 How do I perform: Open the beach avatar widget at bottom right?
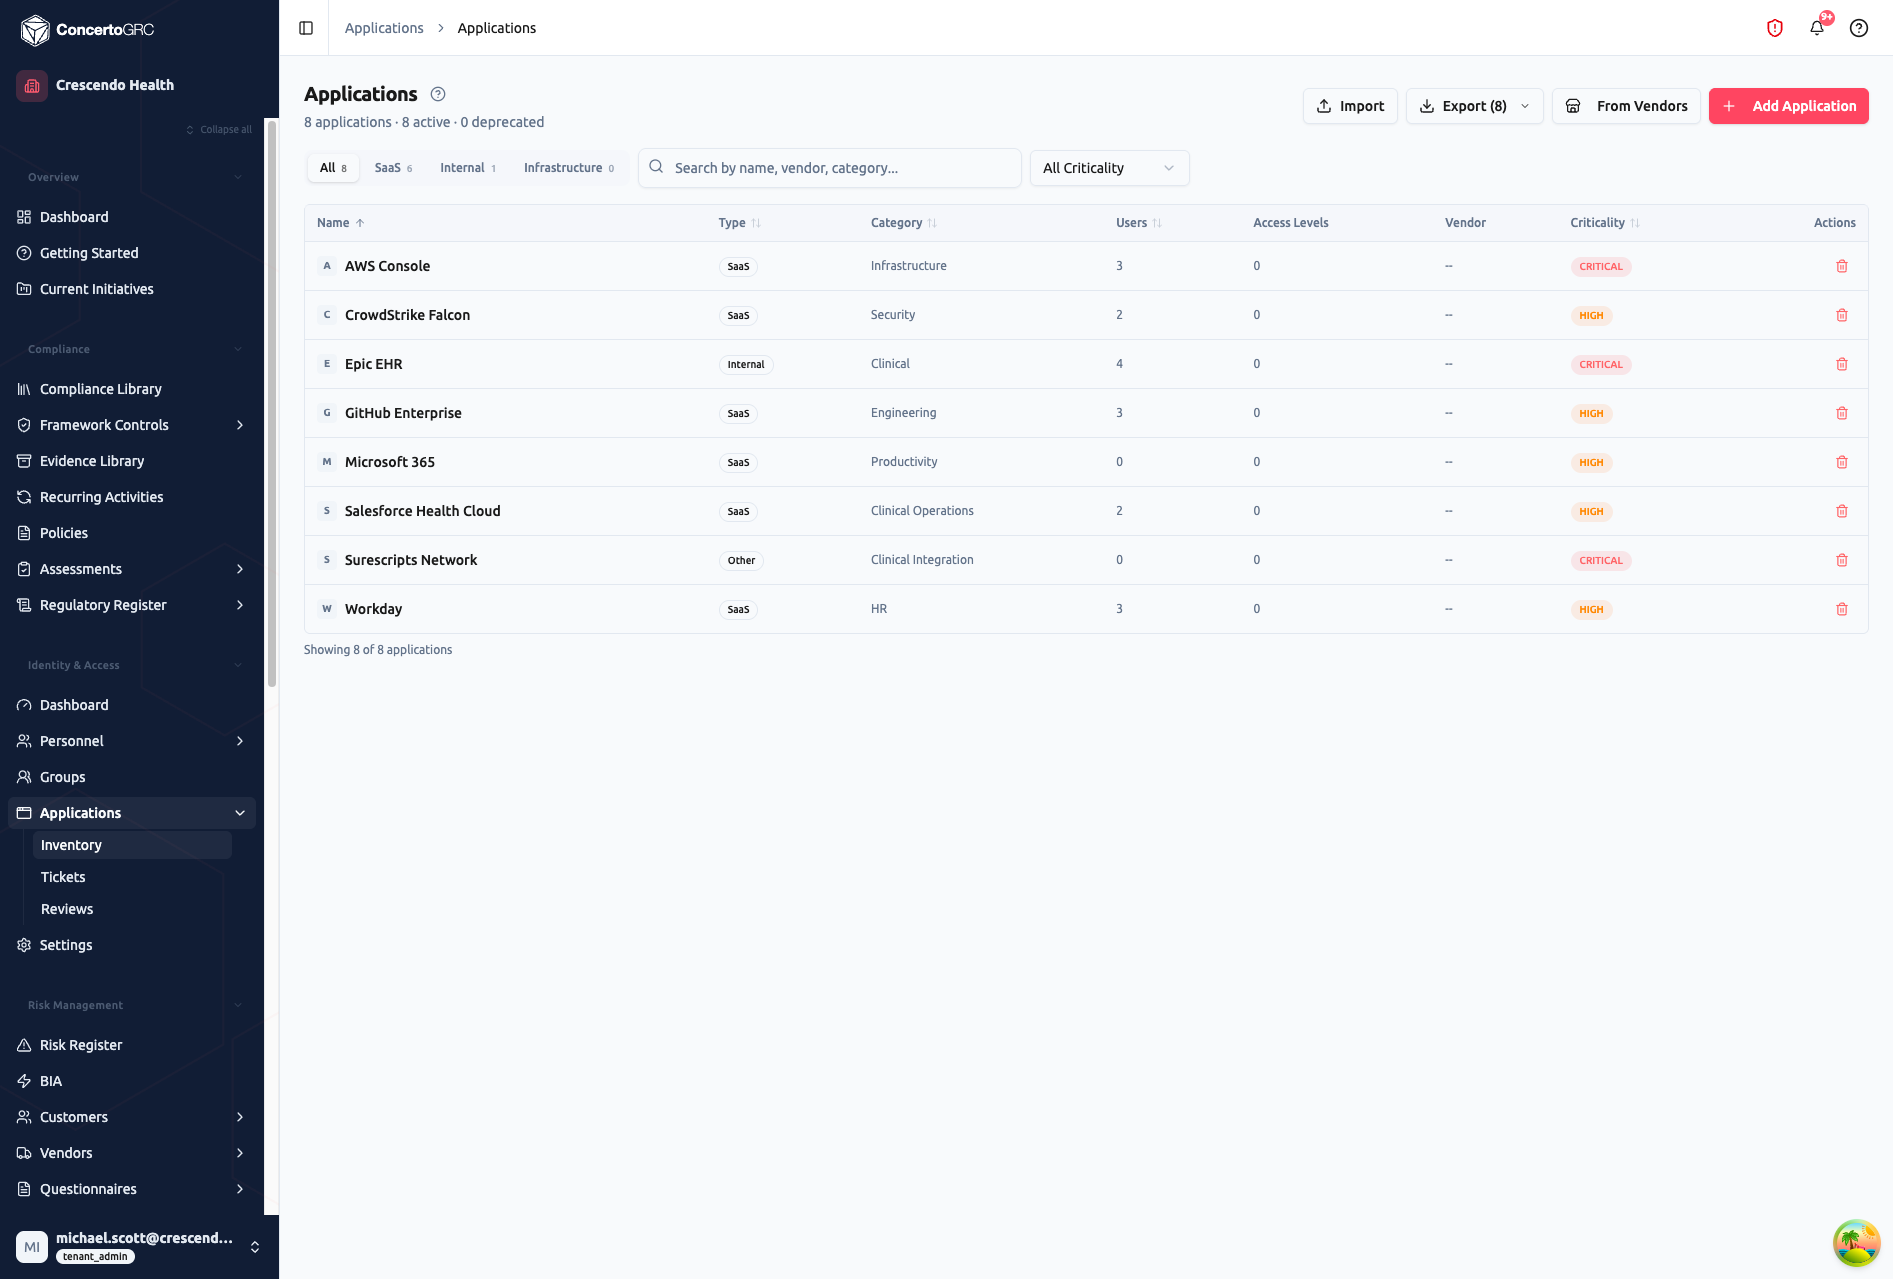(1857, 1243)
